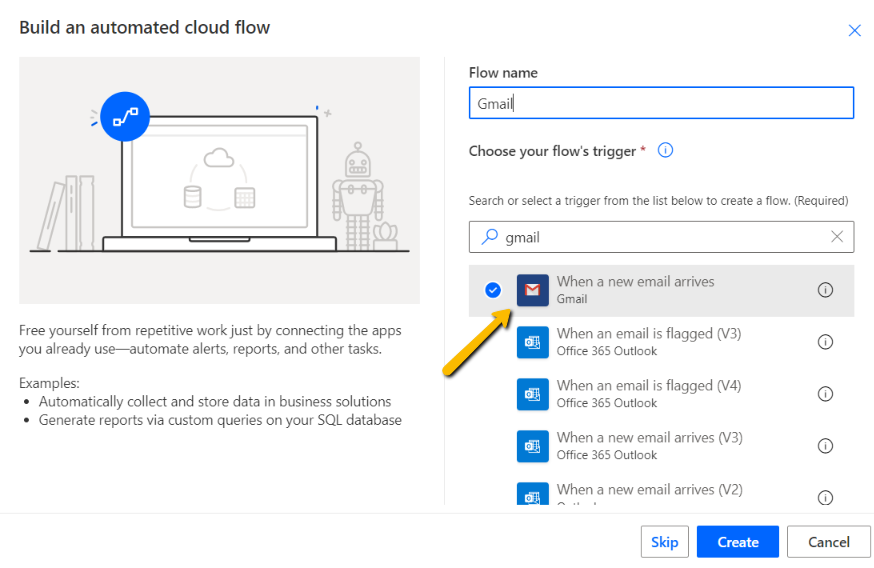The width and height of the screenshot is (874, 568).
Task: Select When a new email arrives (V3)
Action: (x=661, y=446)
